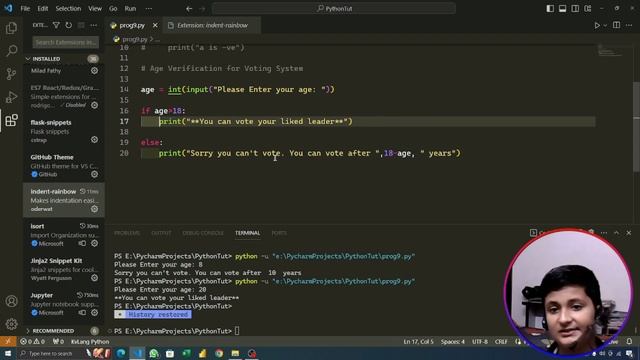Change indentation via Spaces: 4
Image resolution: width=640 pixels, height=360 pixels.
tap(453, 342)
